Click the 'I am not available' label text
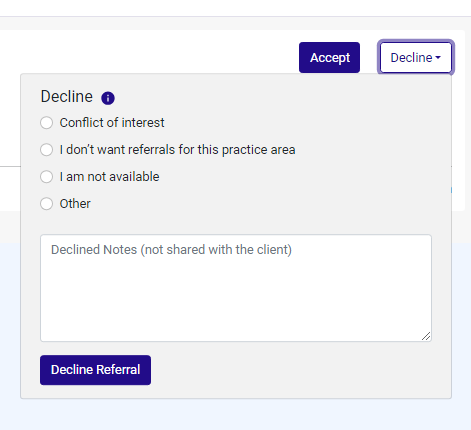Image resolution: width=471 pixels, height=430 pixels. point(109,177)
